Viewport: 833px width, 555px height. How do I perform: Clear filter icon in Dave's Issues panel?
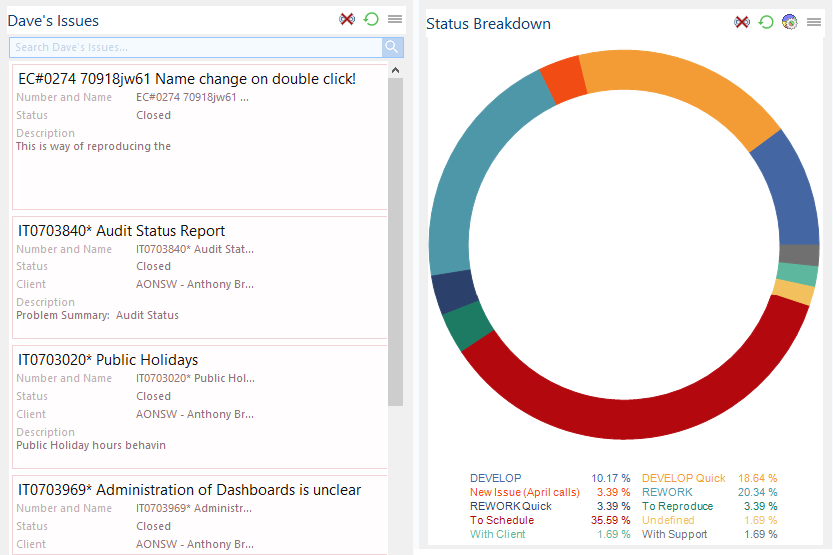(347, 20)
